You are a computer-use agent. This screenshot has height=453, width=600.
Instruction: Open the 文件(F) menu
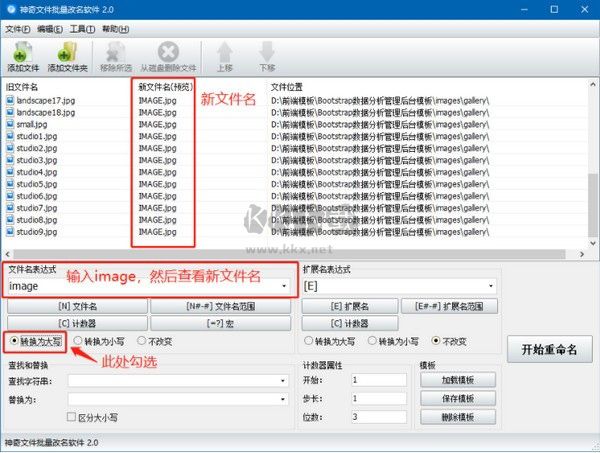(18, 29)
